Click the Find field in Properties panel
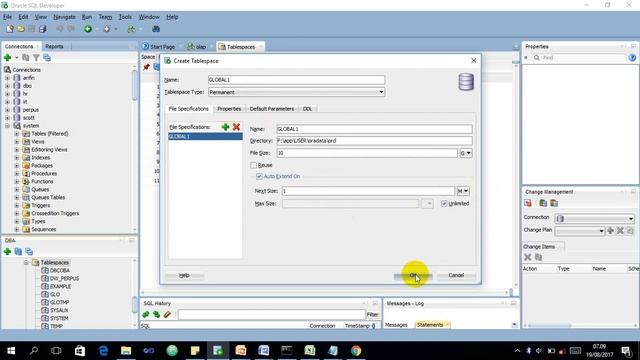Screen dimensions: 640x360 (583, 58)
